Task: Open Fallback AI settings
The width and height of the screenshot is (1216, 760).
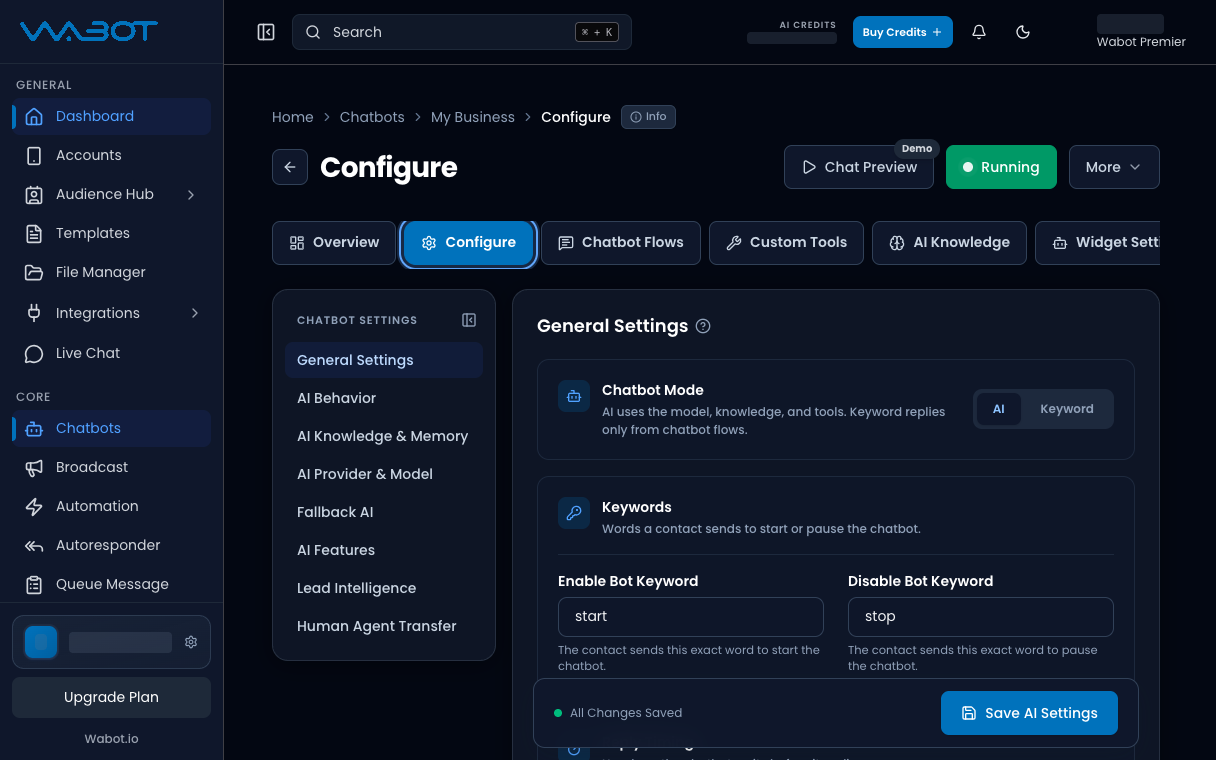Action: click(x=384, y=512)
